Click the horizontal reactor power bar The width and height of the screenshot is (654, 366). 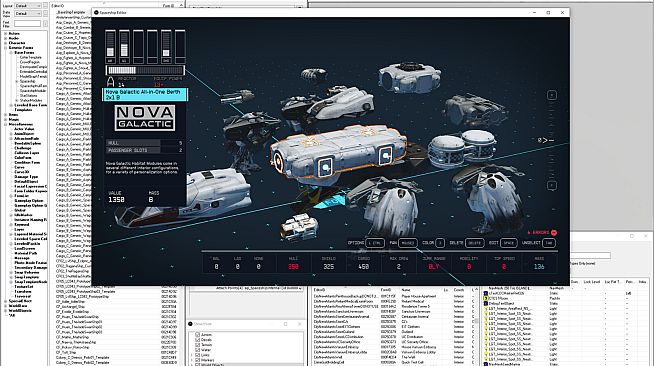145,70
